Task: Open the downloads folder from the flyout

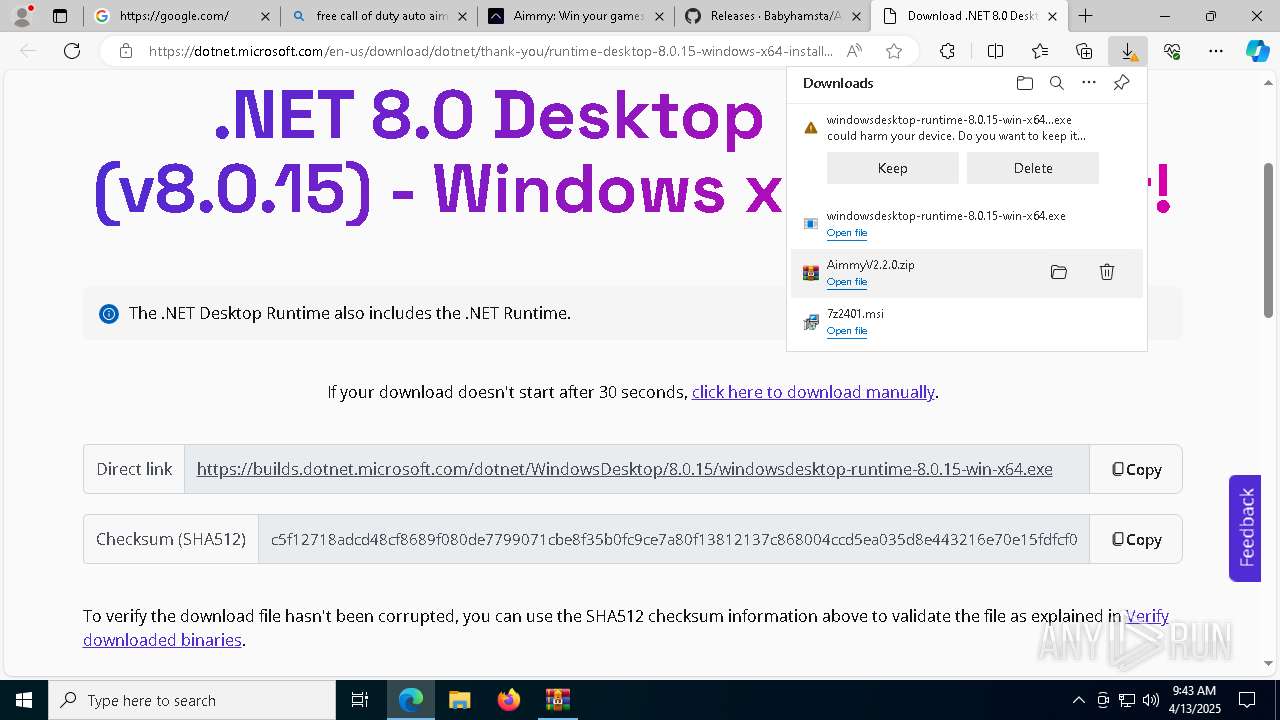Action: click(1024, 83)
